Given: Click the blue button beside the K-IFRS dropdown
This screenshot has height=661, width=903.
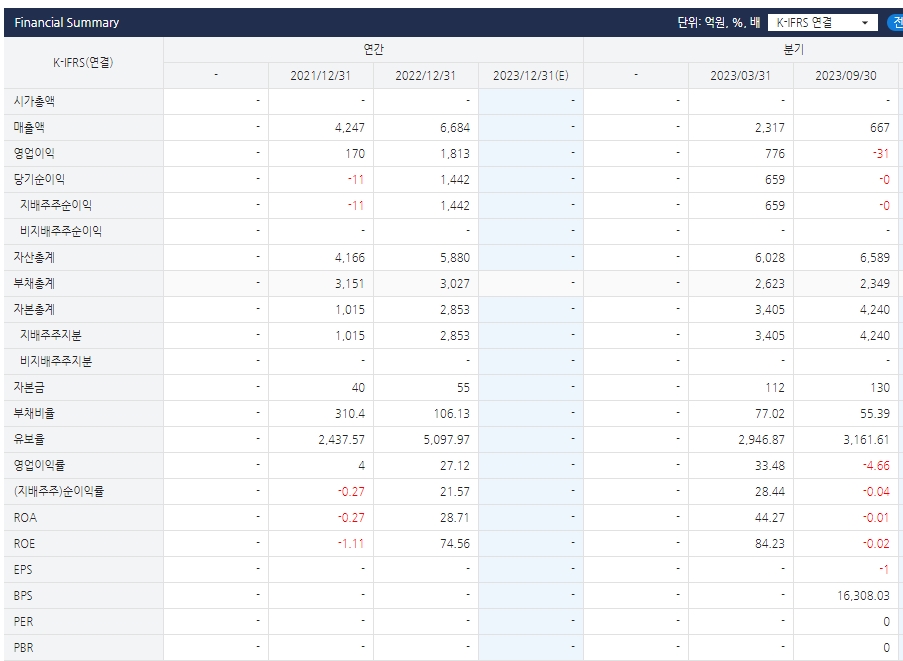Looking at the screenshot, I should pyautogui.click(x=896, y=22).
